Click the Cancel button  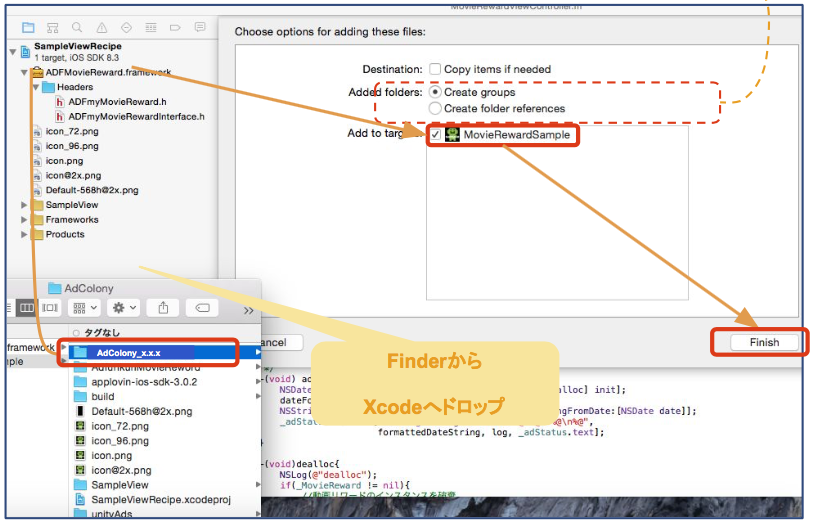281,343
